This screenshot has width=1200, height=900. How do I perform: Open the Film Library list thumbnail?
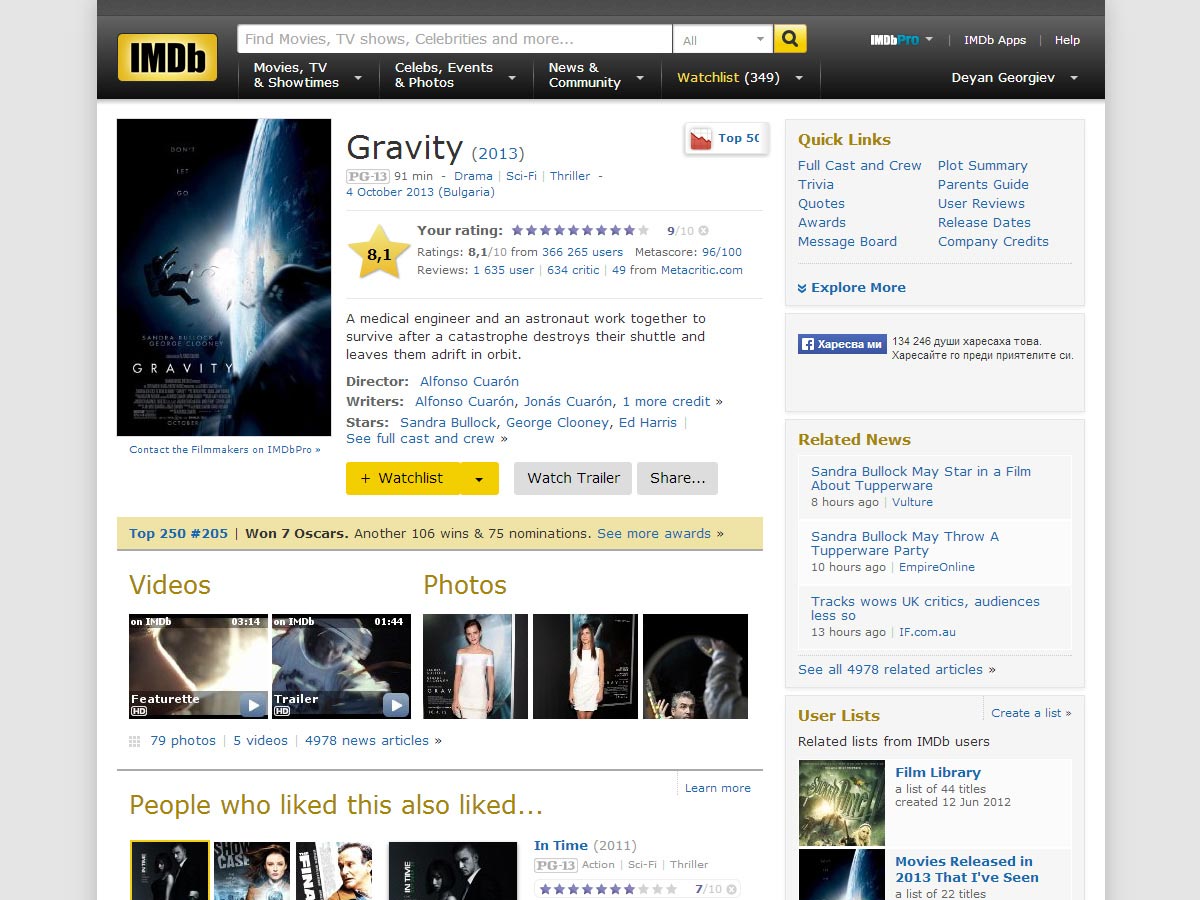pos(842,803)
